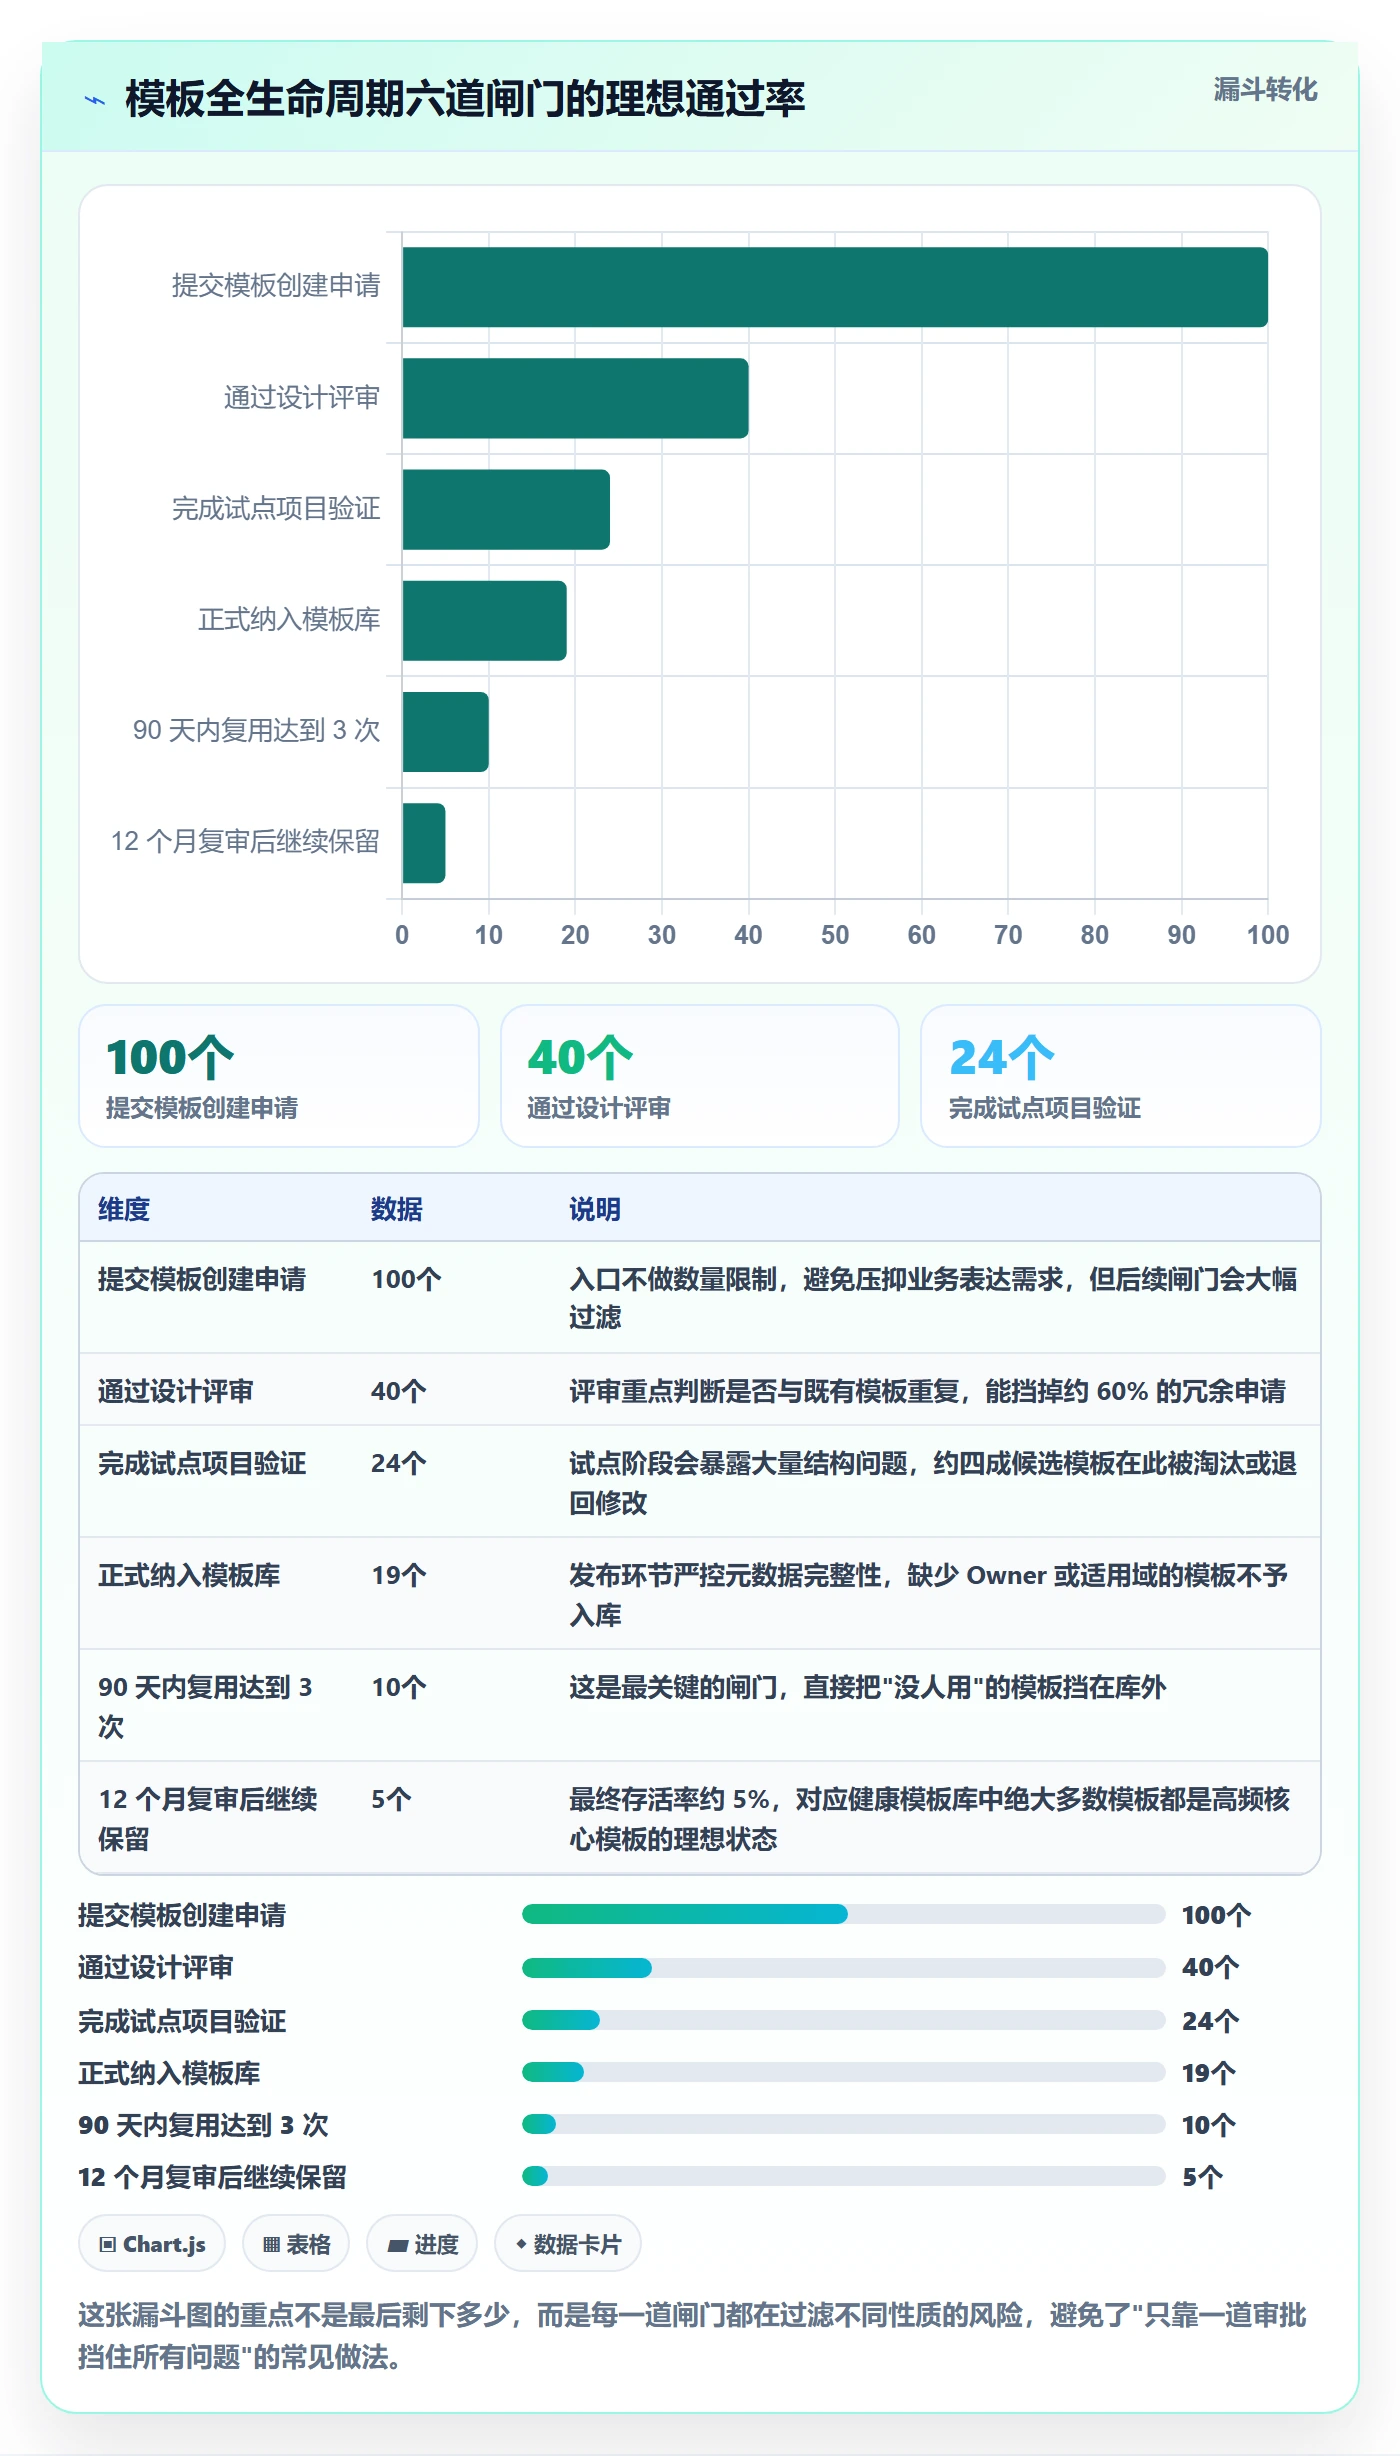The width and height of the screenshot is (1400, 2456).
Task: Select the 数据卡片 chip
Action: coord(568,2244)
